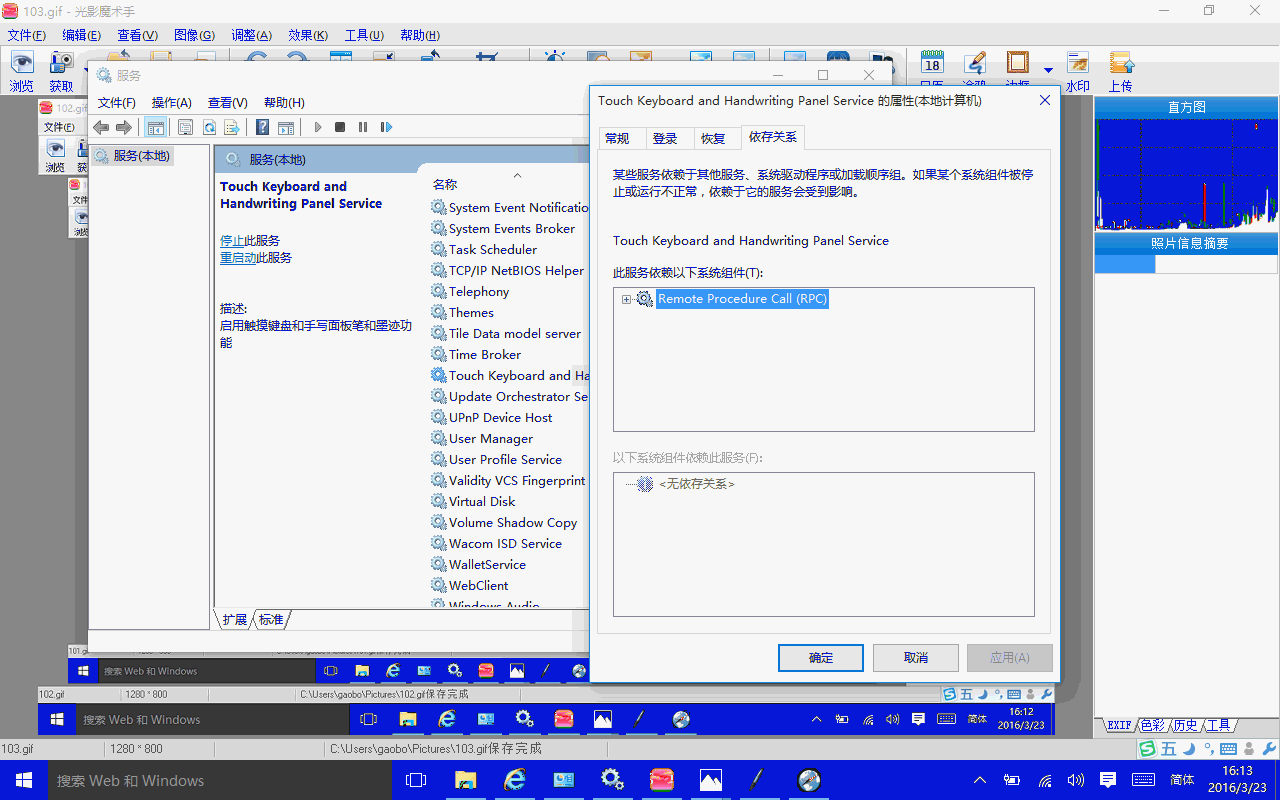Image resolution: width=1280 pixels, height=800 pixels.
Task: Click 停止 link to stop service
Action: (232, 241)
